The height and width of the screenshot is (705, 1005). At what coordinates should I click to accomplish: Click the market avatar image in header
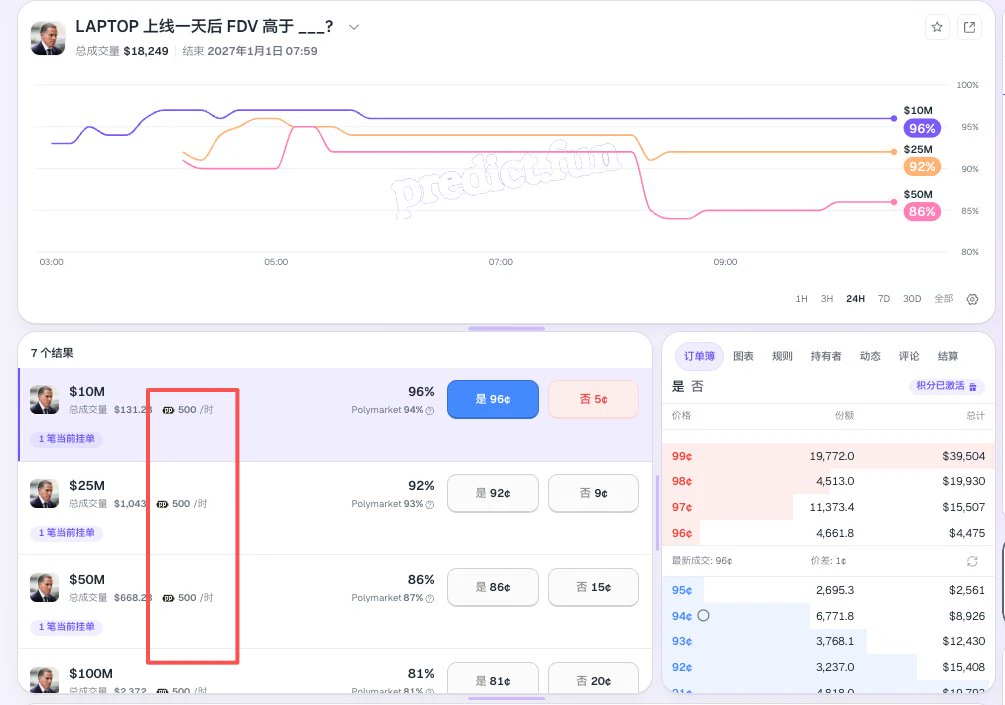click(48, 38)
